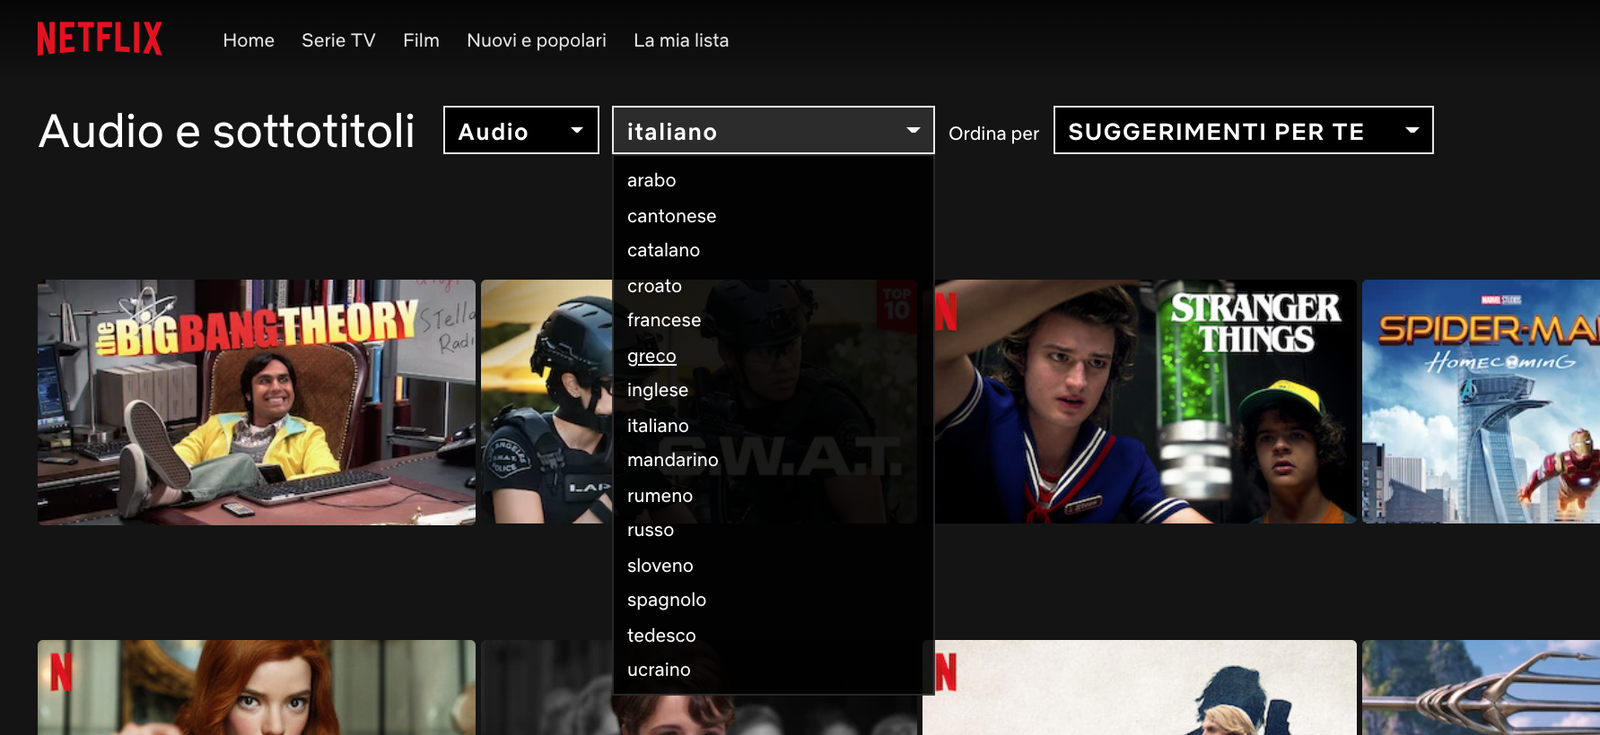The image size is (1600, 735).
Task: Pick tedesco from the list
Action: pyautogui.click(x=661, y=636)
